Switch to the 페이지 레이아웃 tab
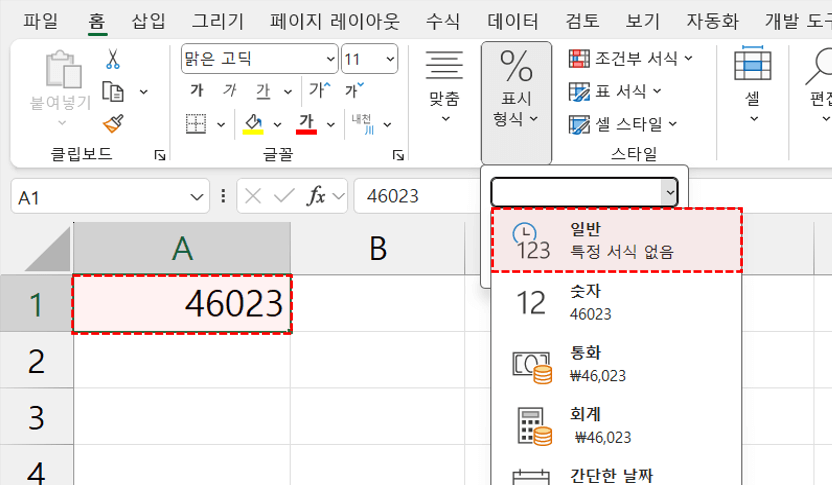The height and width of the screenshot is (485, 832). 334,21
